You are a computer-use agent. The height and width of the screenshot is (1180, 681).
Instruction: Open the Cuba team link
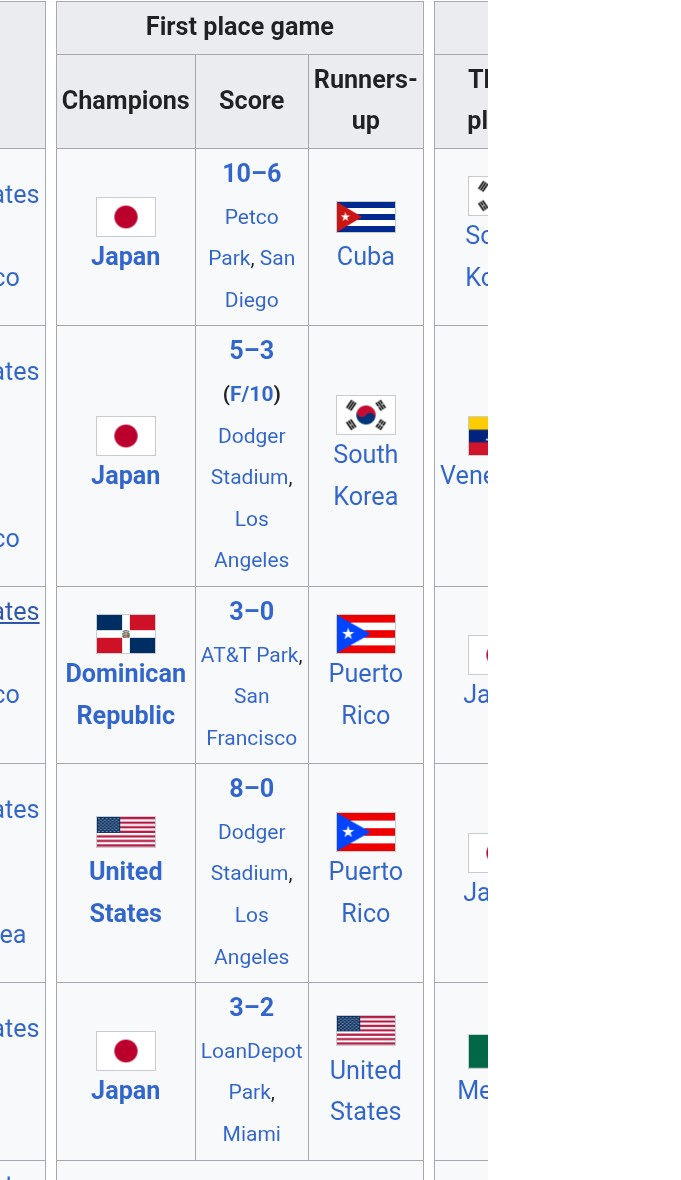pyautogui.click(x=366, y=257)
